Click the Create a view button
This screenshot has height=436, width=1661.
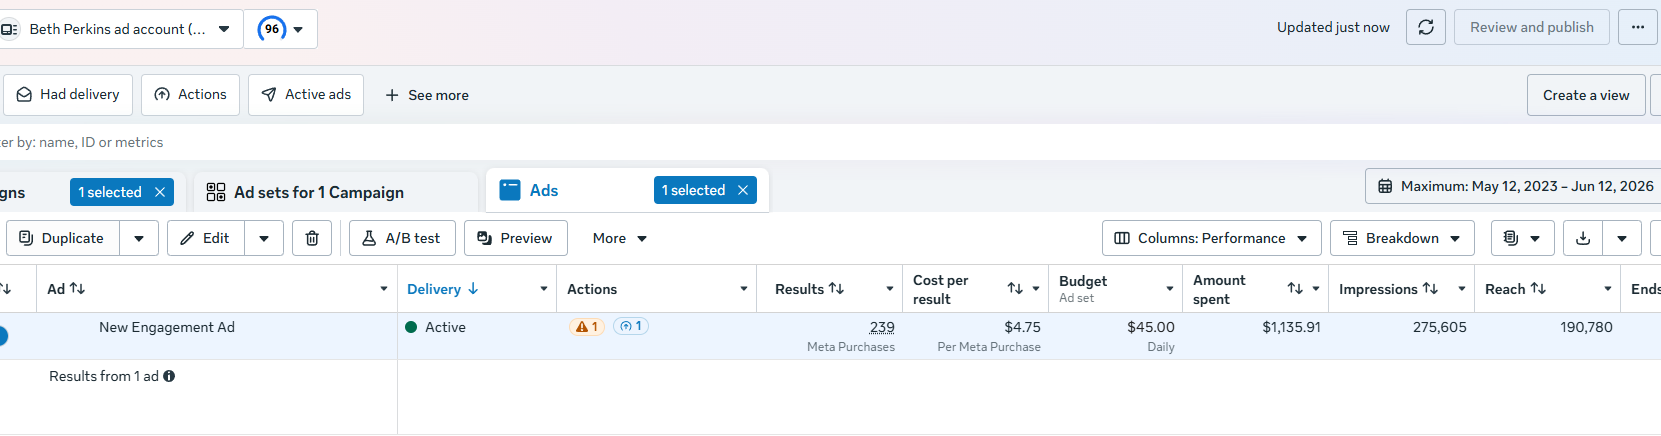(x=1586, y=95)
